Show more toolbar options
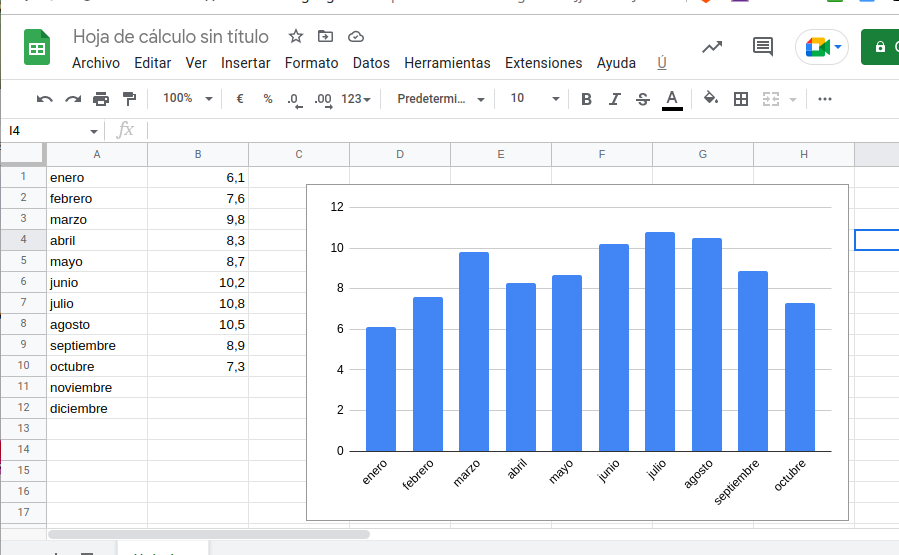This screenshot has height=555, width=899. (x=824, y=99)
